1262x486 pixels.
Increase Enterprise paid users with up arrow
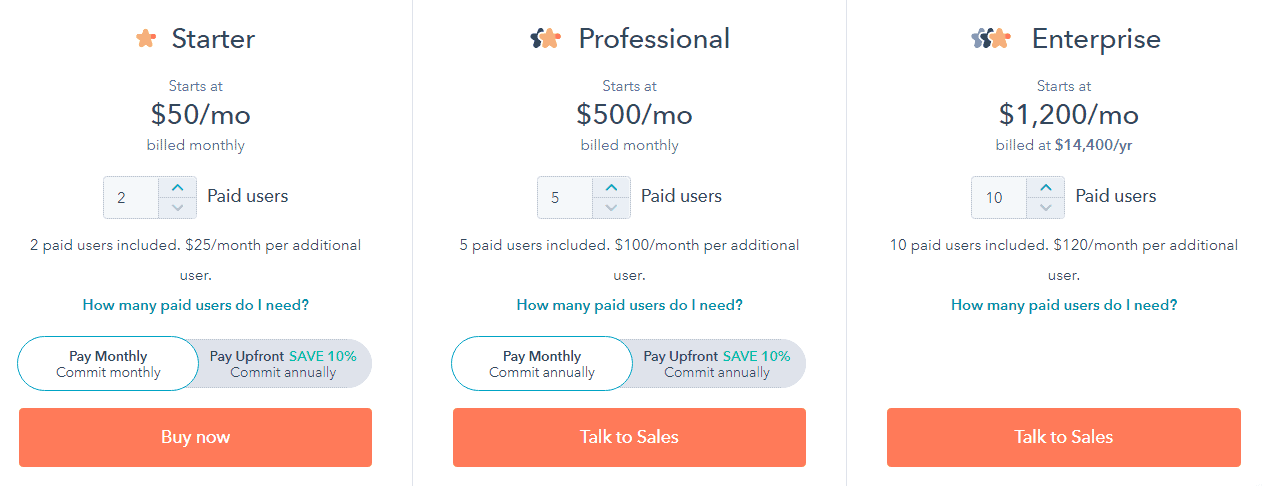coord(1045,187)
